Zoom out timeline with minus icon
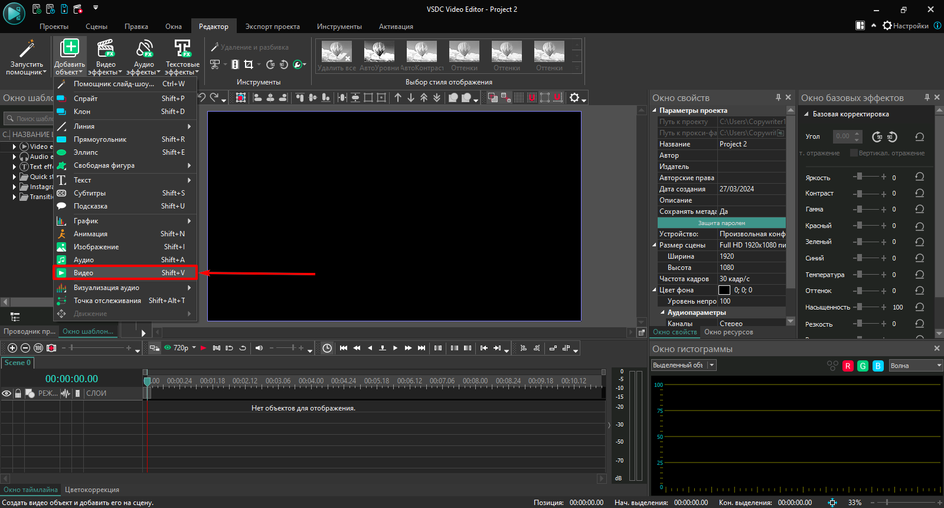 (25, 348)
